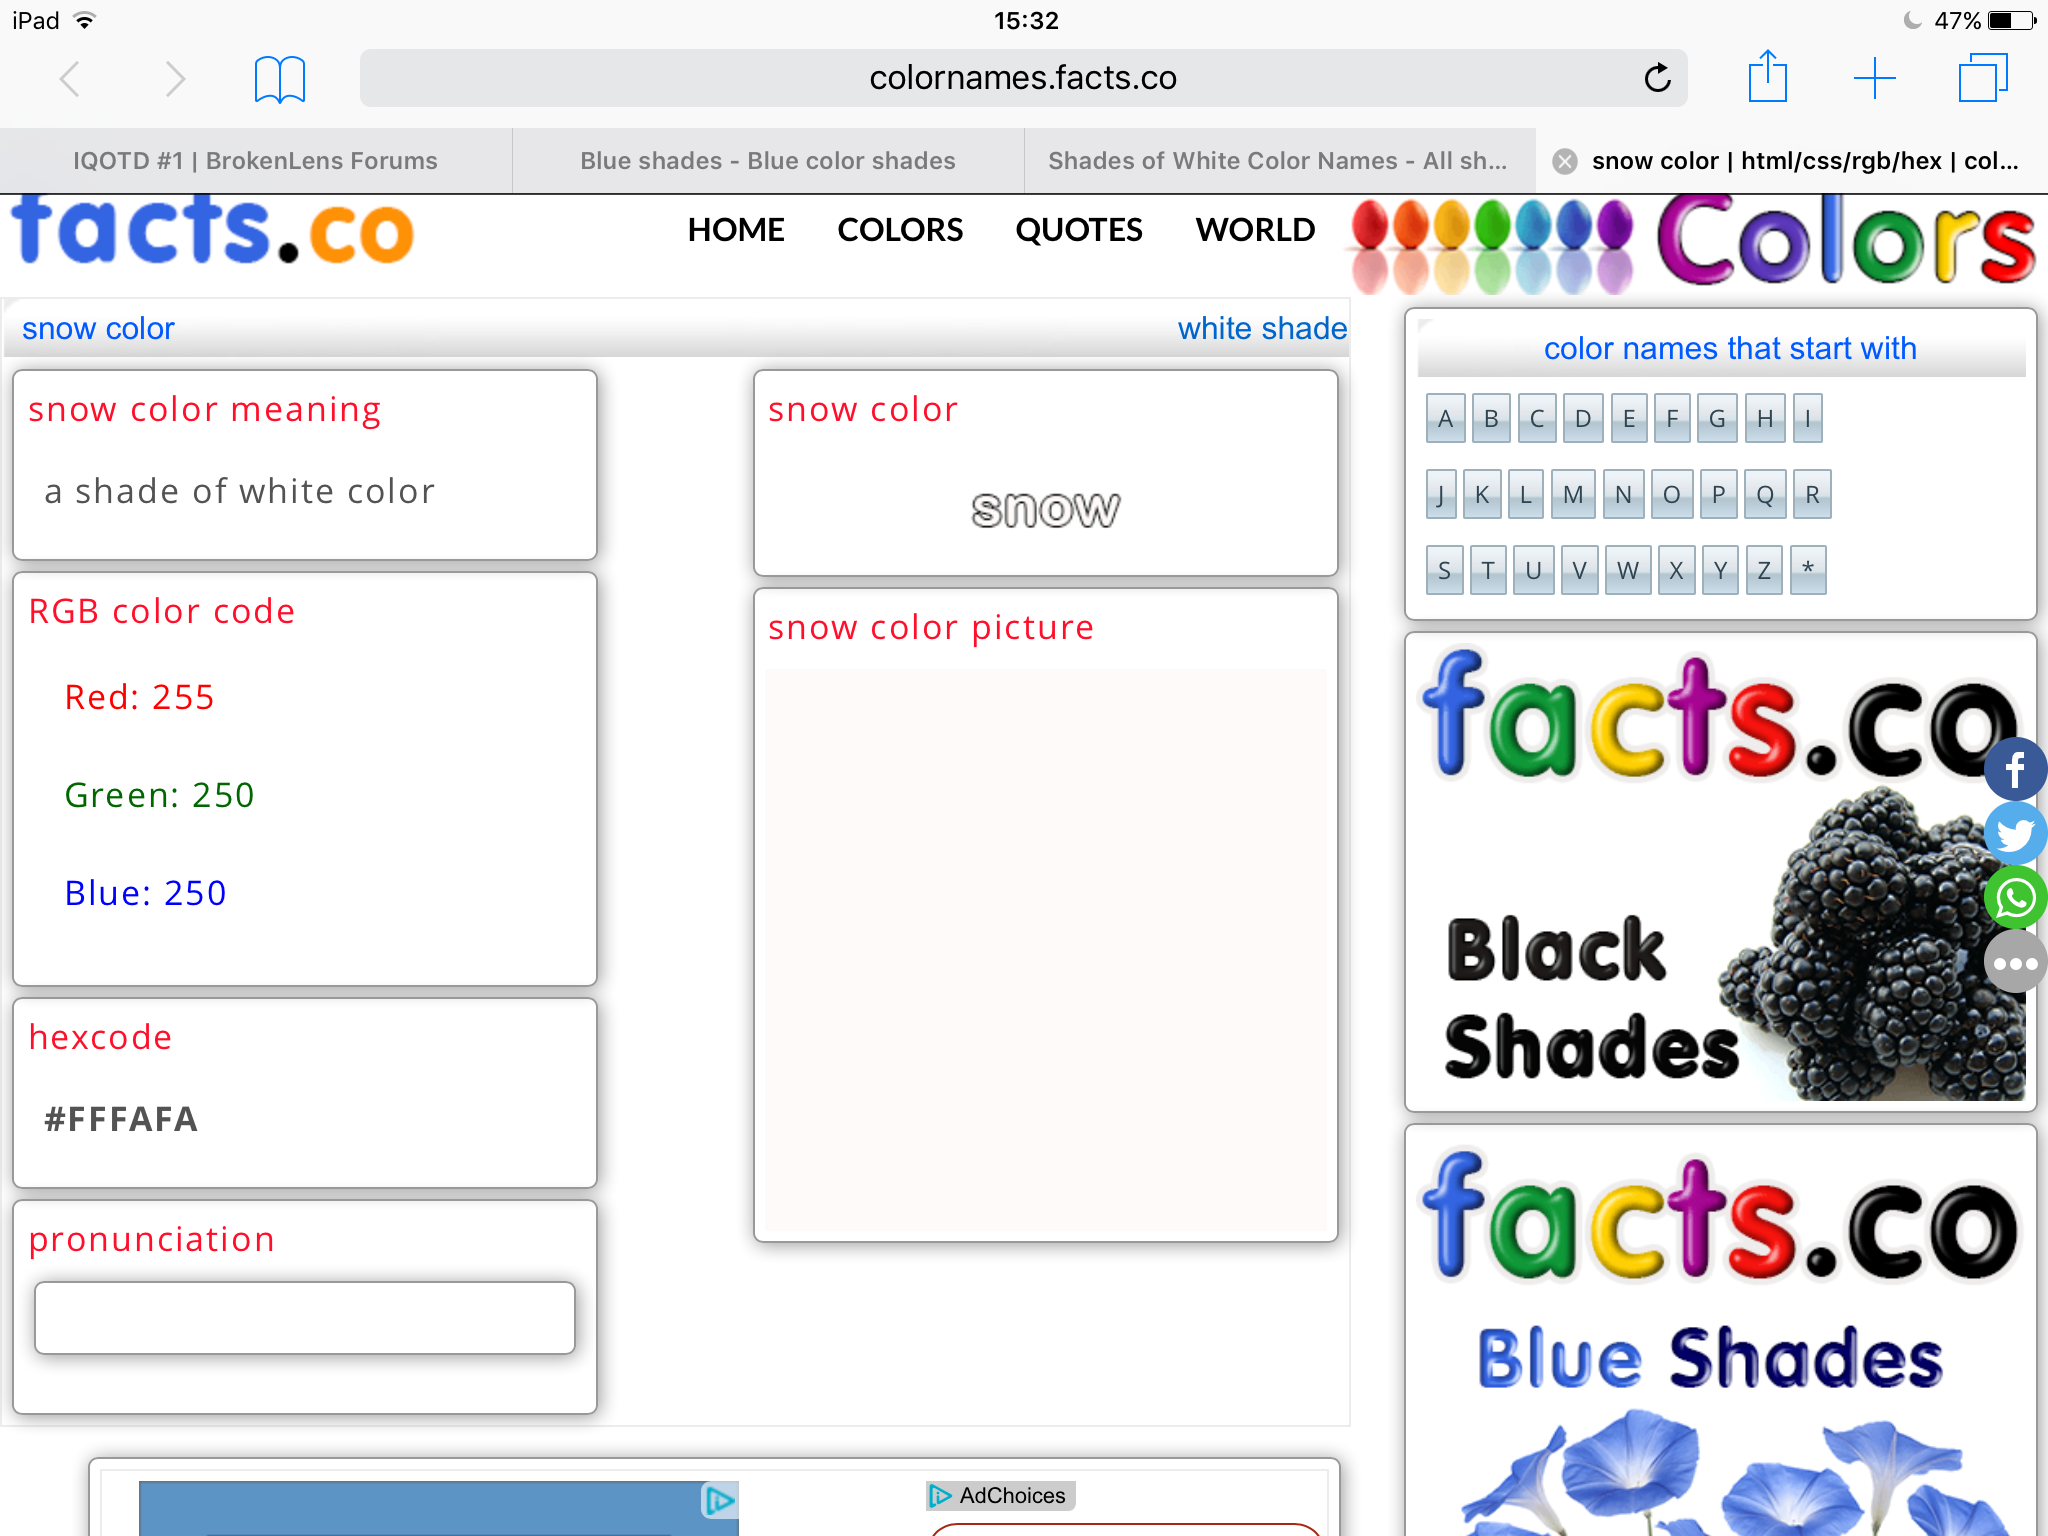Open the QUOTES menu item
2048x1536 pixels.
click(1078, 230)
